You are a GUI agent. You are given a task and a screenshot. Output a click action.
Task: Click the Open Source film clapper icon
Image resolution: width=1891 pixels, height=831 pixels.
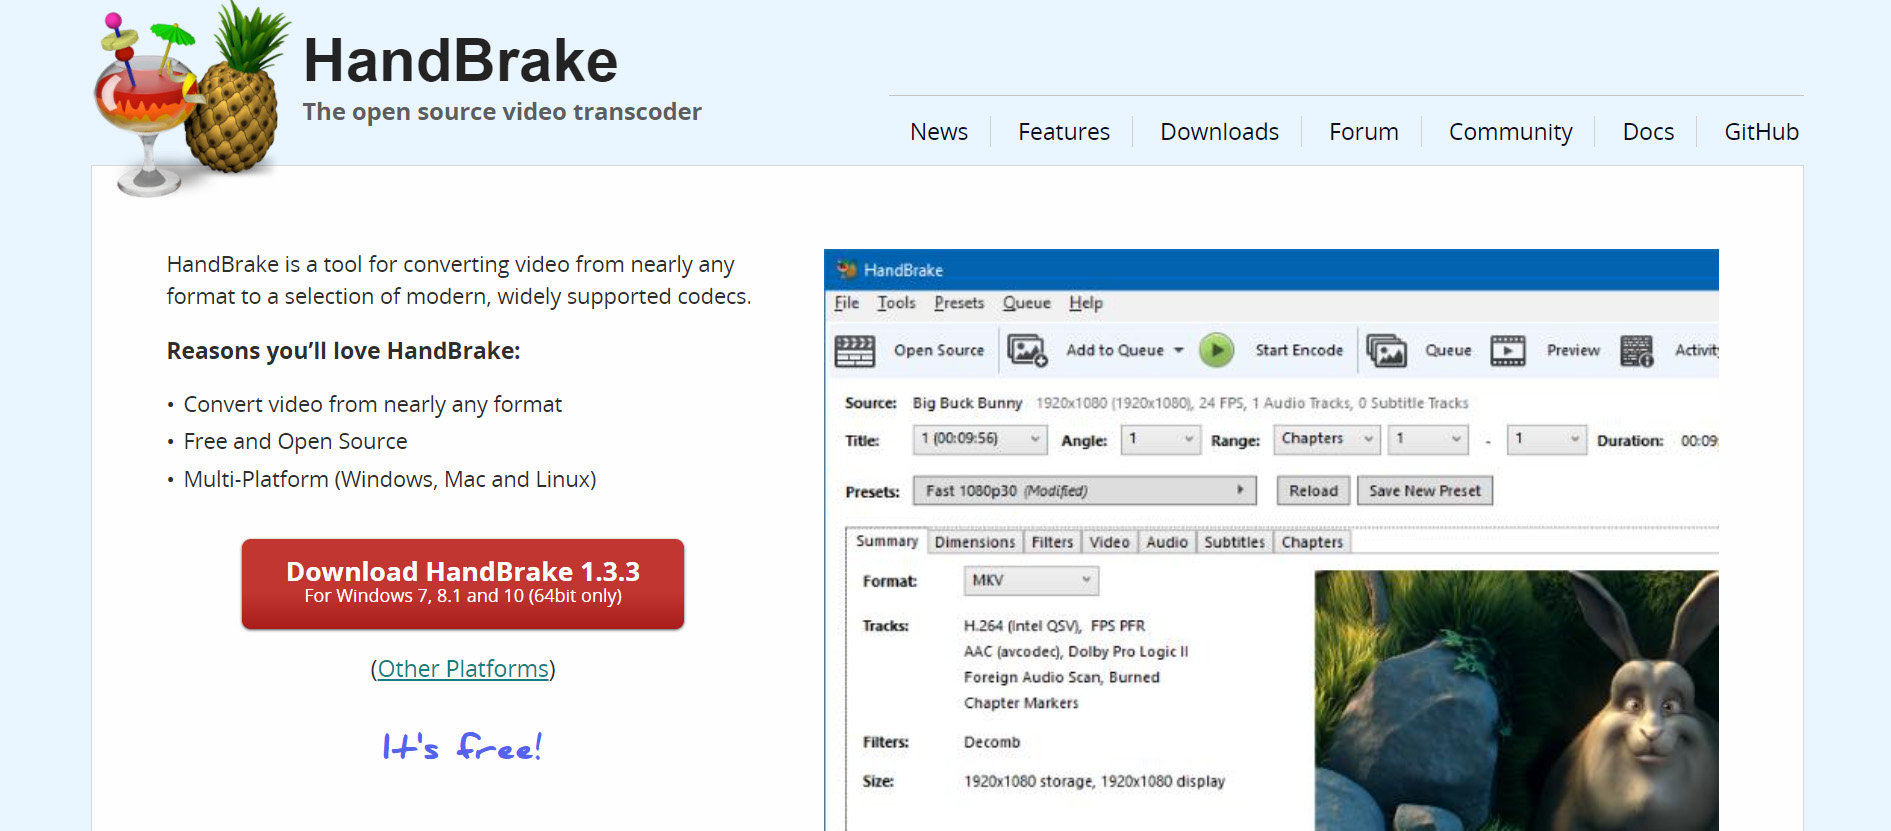(854, 351)
